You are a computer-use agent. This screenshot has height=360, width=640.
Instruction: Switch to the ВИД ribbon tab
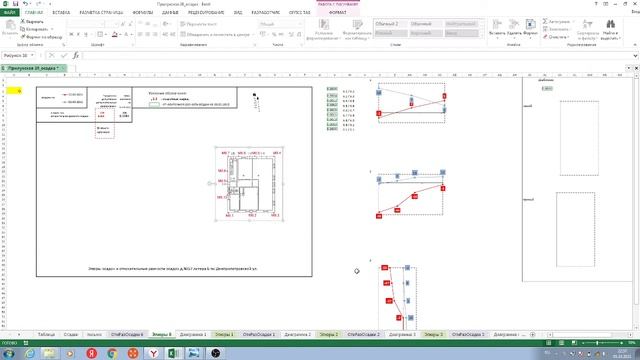point(238,13)
